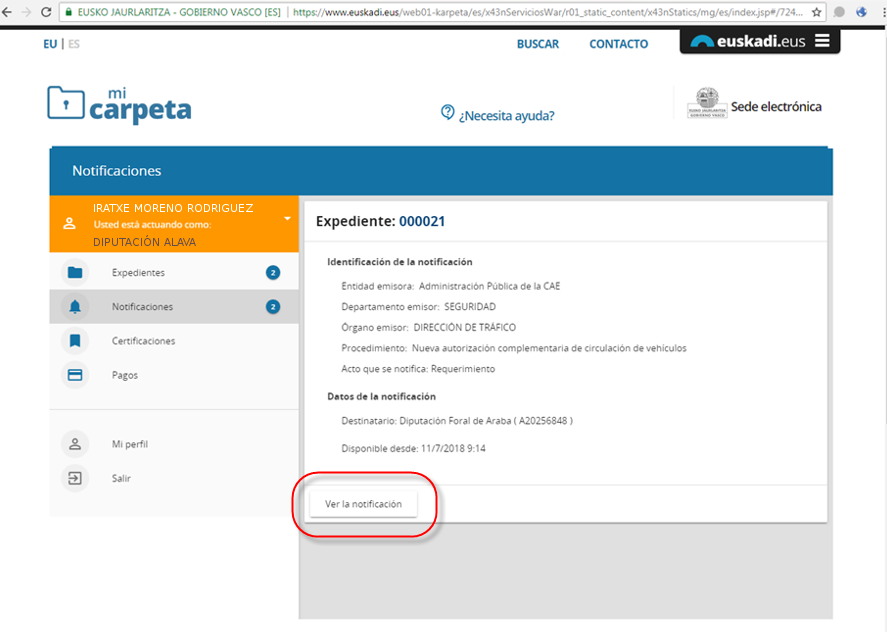
Task: Click the Expedientes folder icon
Action: tap(75, 273)
